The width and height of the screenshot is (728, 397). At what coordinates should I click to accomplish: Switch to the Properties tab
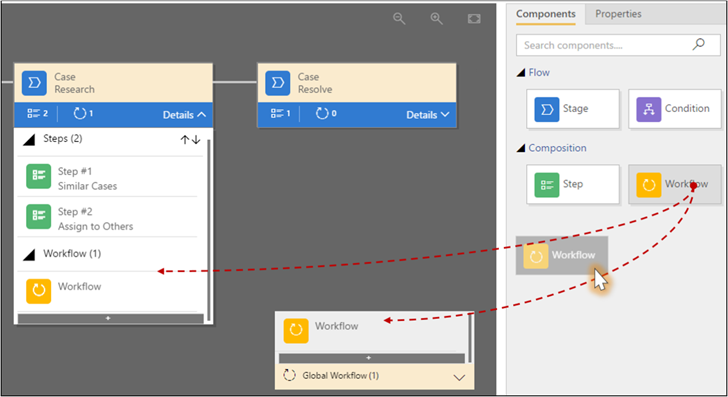point(618,14)
